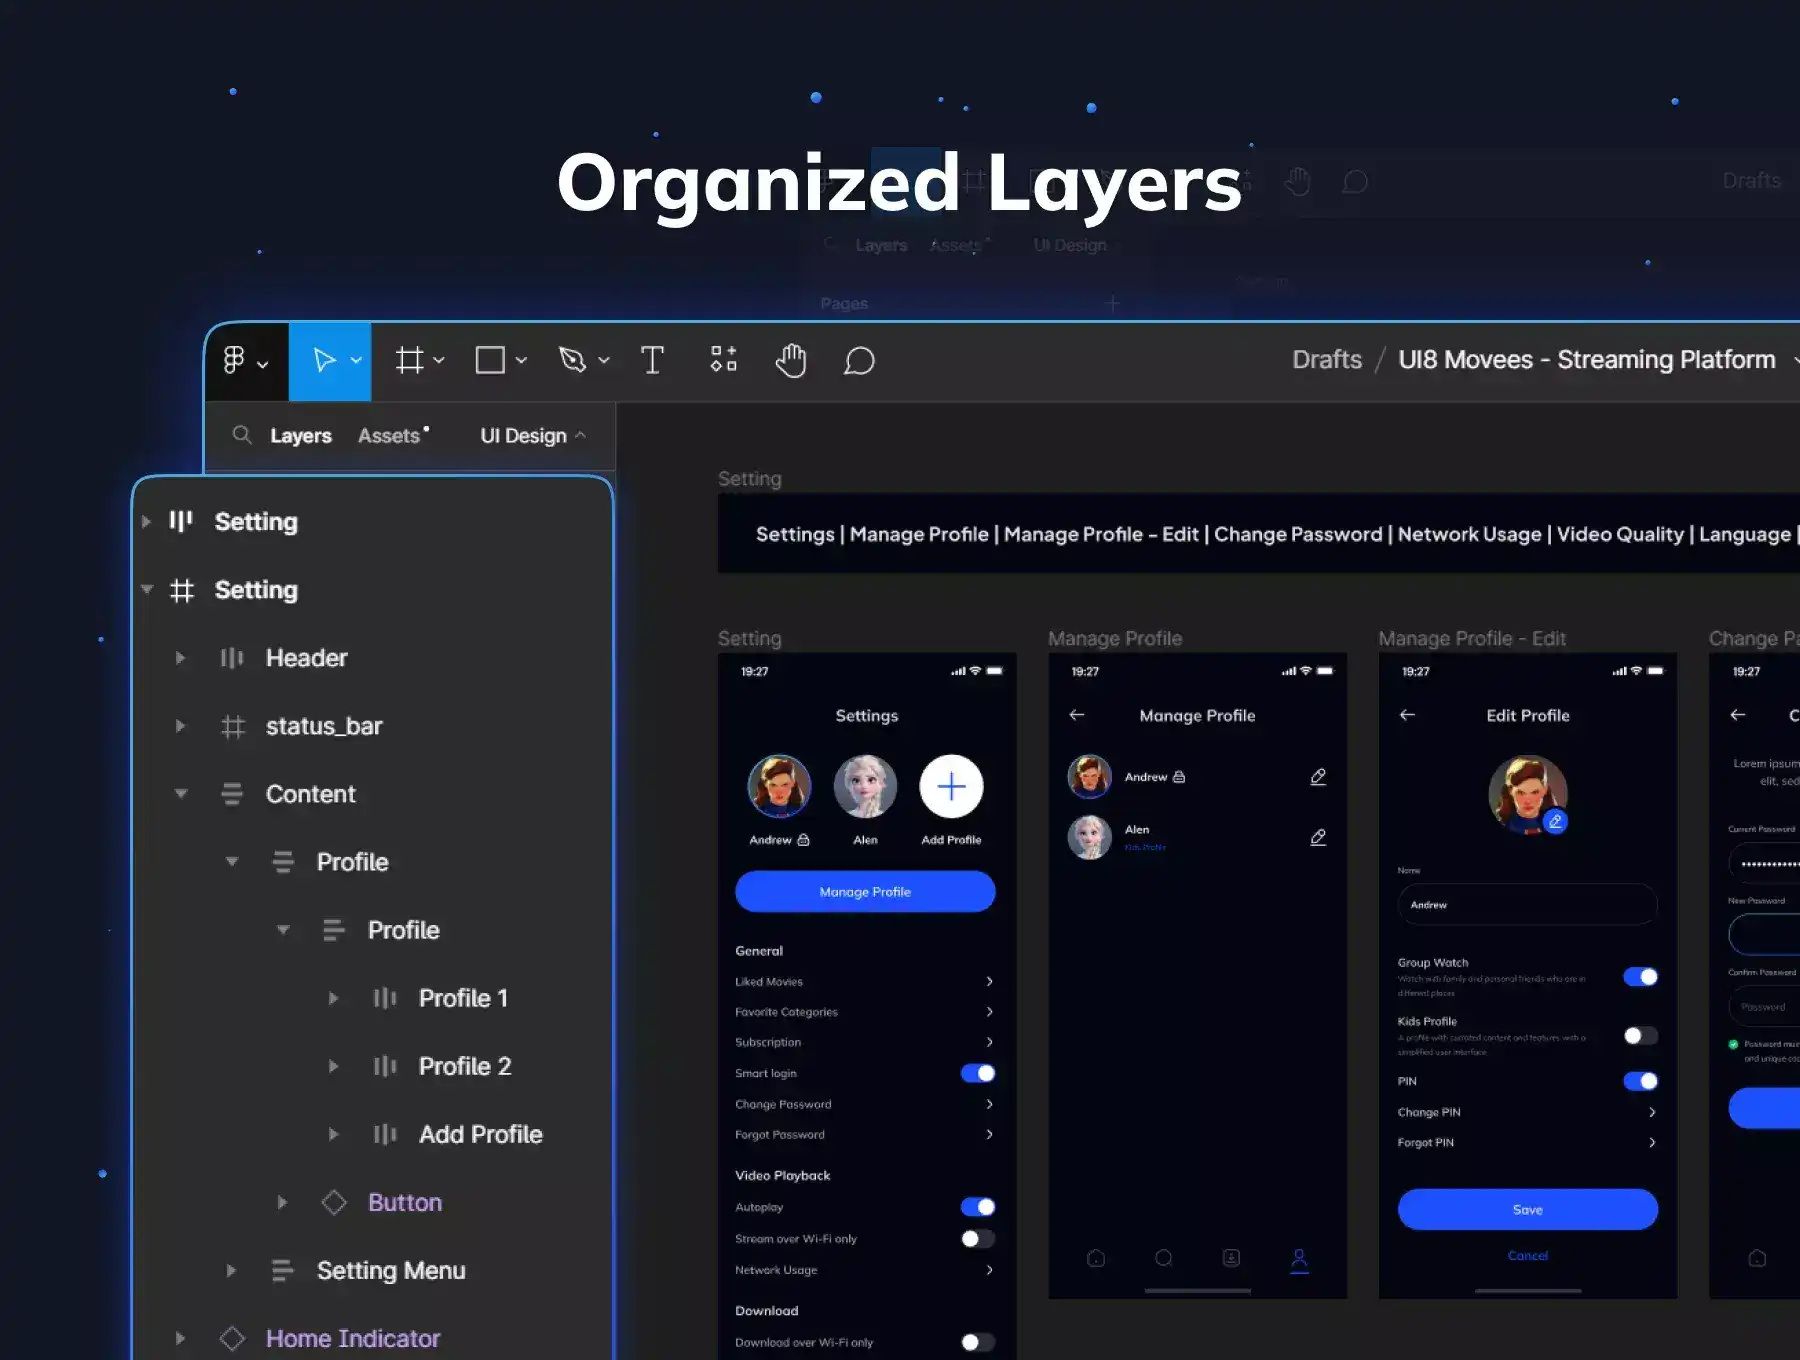Toggle the Autoplay switch
This screenshot has width=1800, height=1360.
point(977,1207)
